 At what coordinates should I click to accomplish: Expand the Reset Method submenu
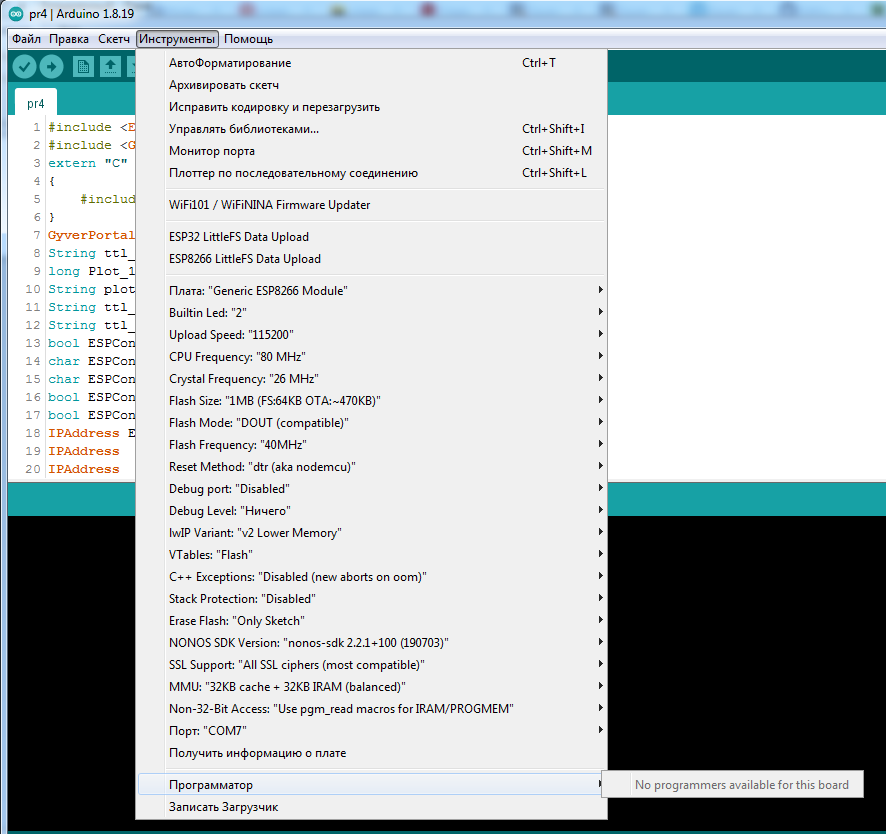371,467
